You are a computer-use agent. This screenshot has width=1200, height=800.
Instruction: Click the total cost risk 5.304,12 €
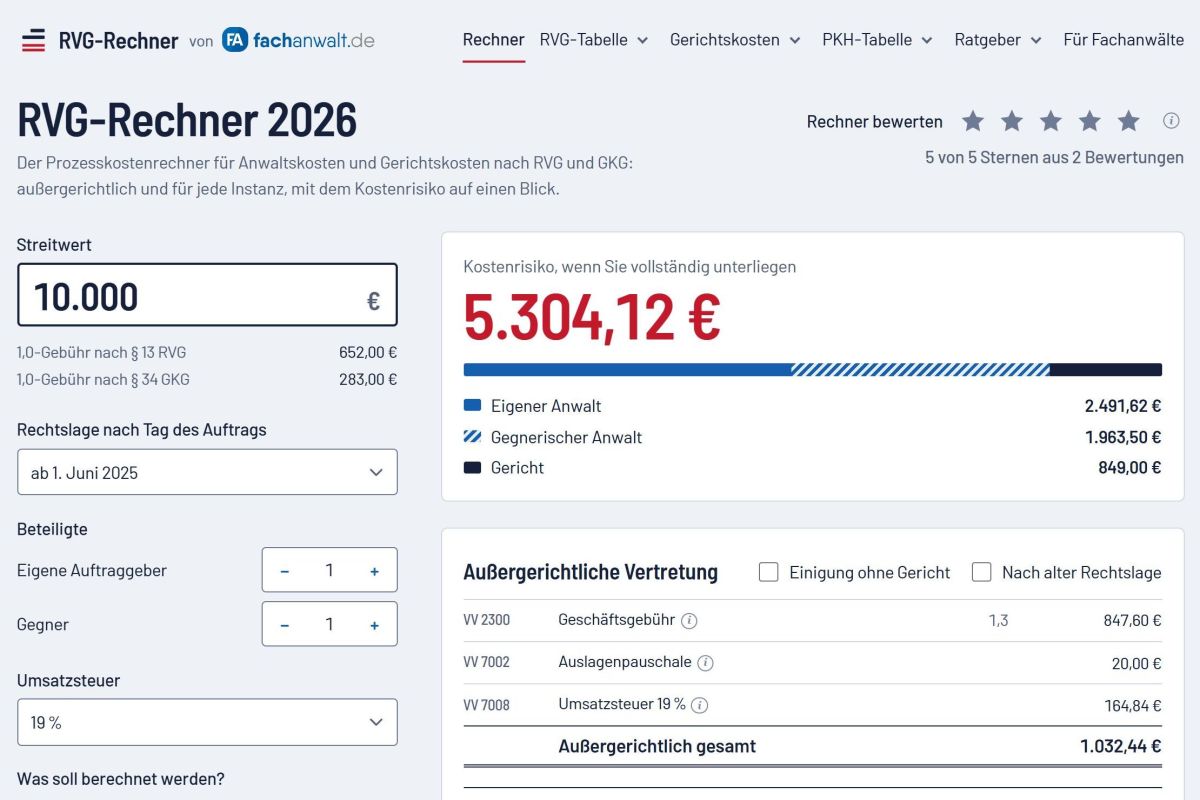tap(592, 316)
